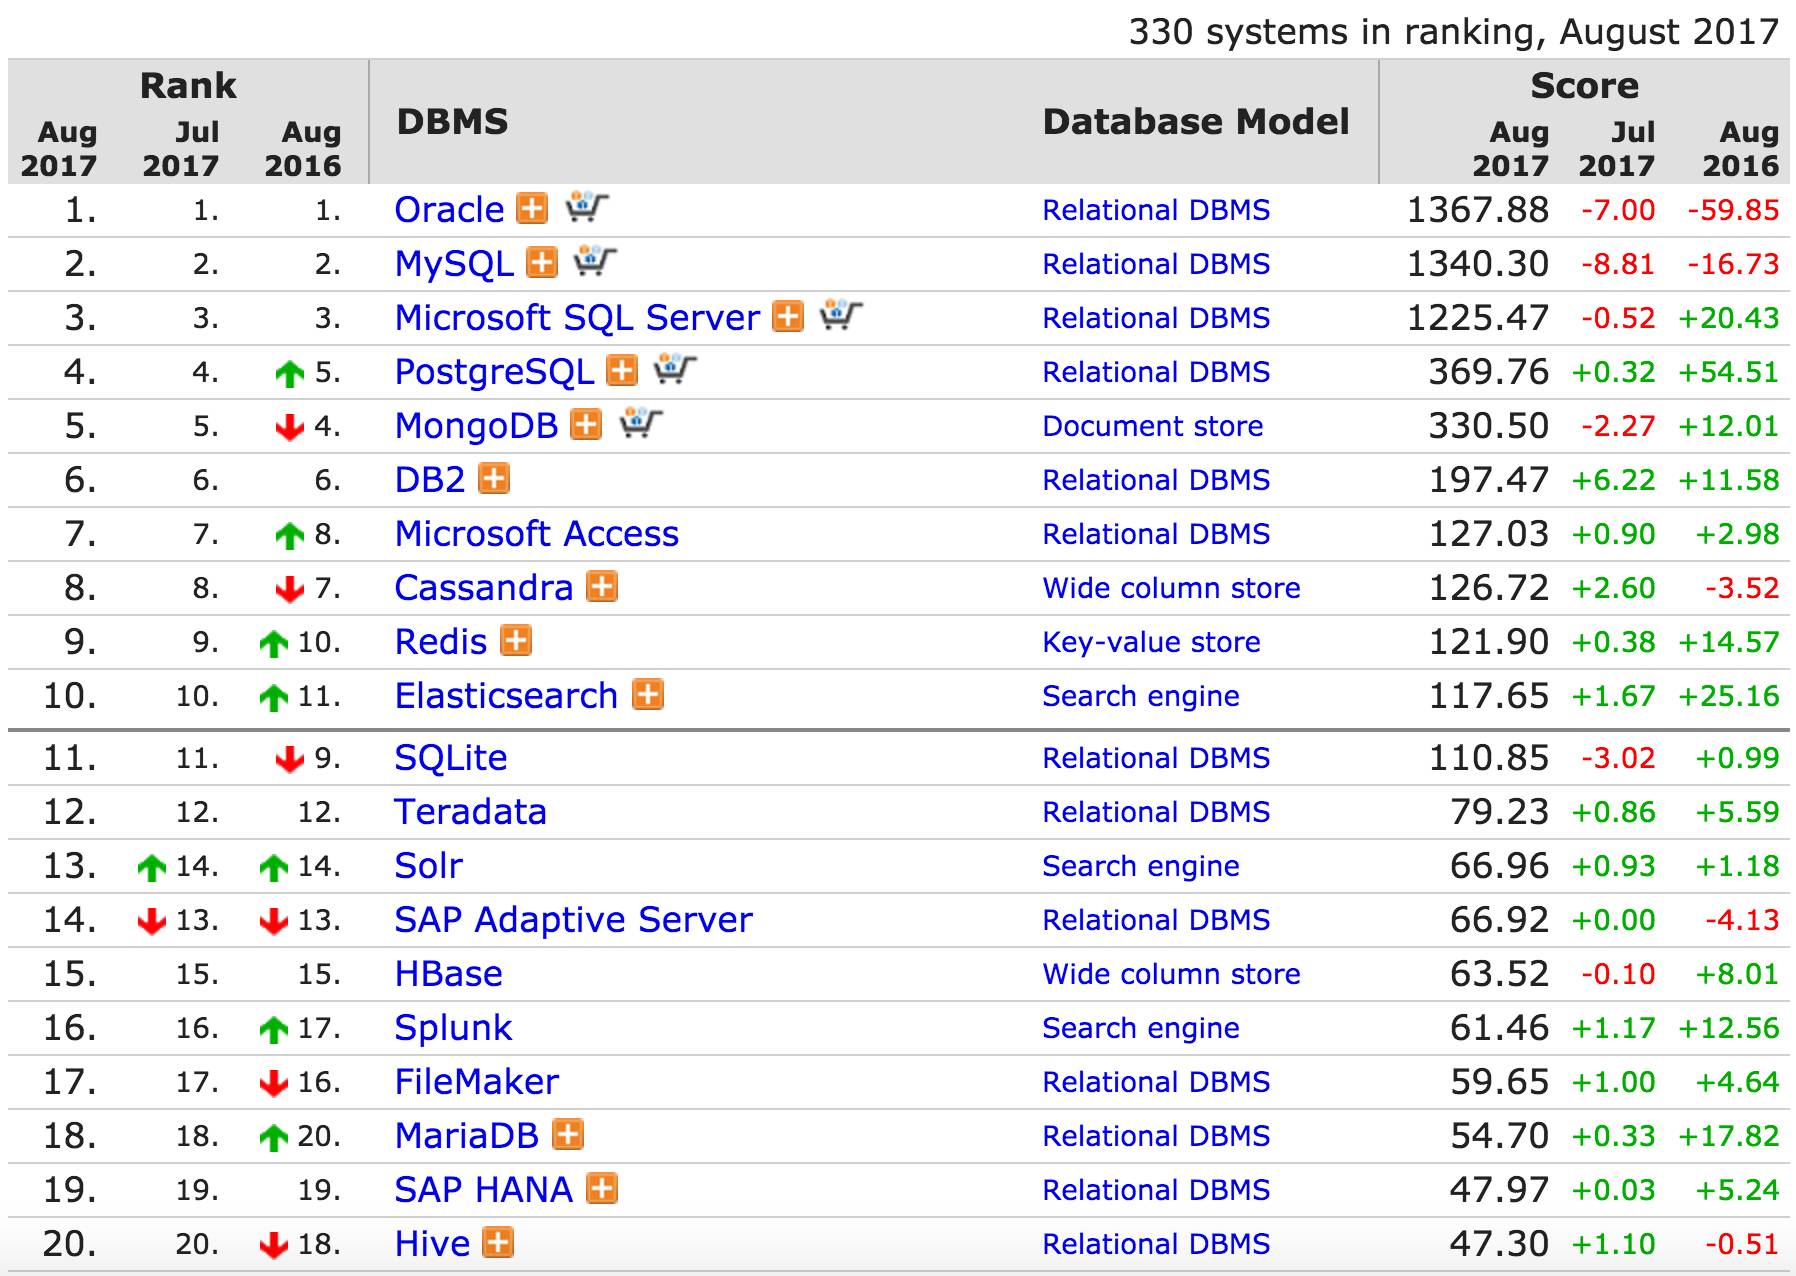
Task: Open the Oracle database link
Action: pos(449,210)
